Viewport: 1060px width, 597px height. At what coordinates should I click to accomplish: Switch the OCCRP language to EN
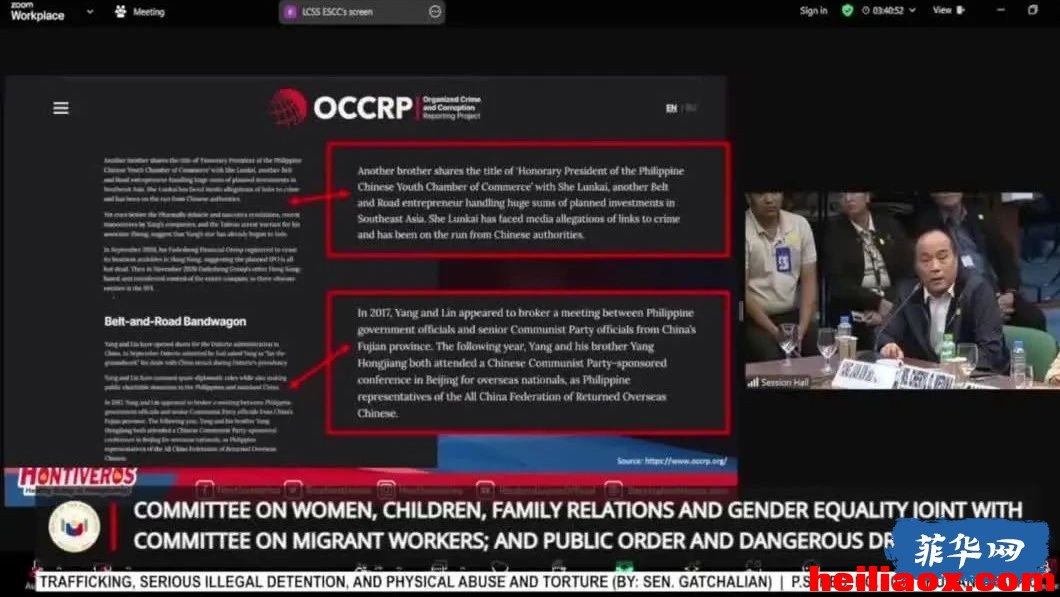[671, 108]
